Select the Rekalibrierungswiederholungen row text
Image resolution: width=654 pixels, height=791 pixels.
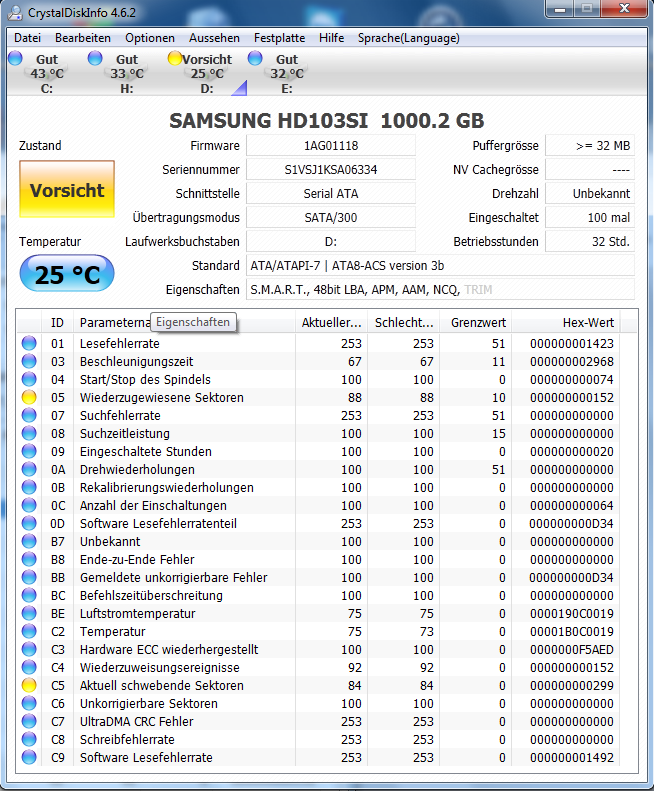(167, 487)
